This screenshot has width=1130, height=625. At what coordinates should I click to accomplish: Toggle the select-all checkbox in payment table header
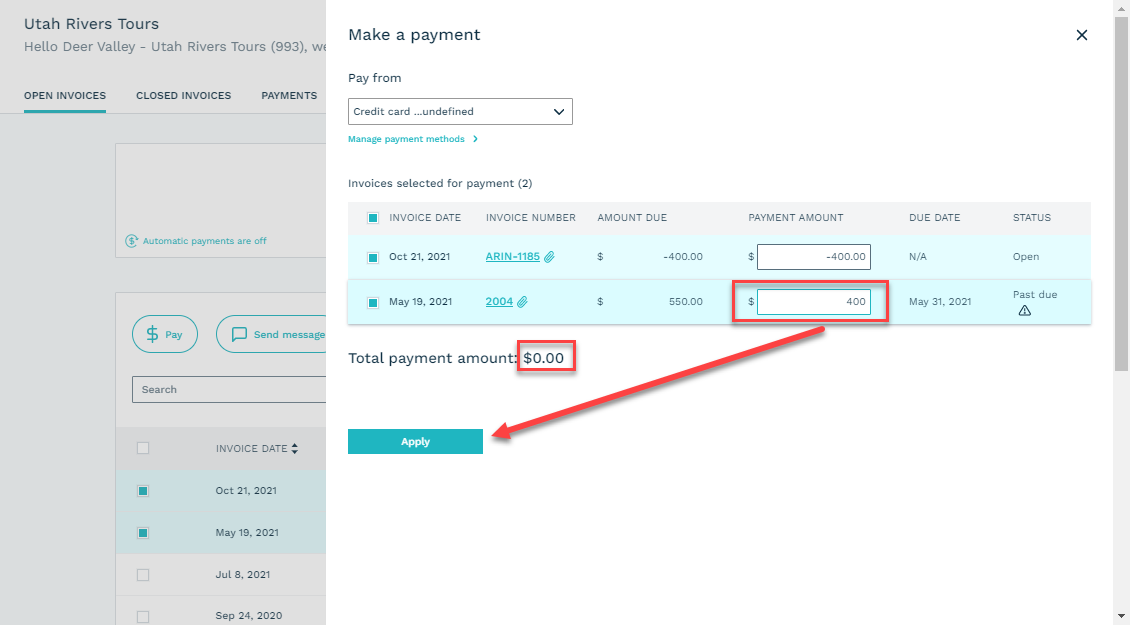(x=373, y=218)
